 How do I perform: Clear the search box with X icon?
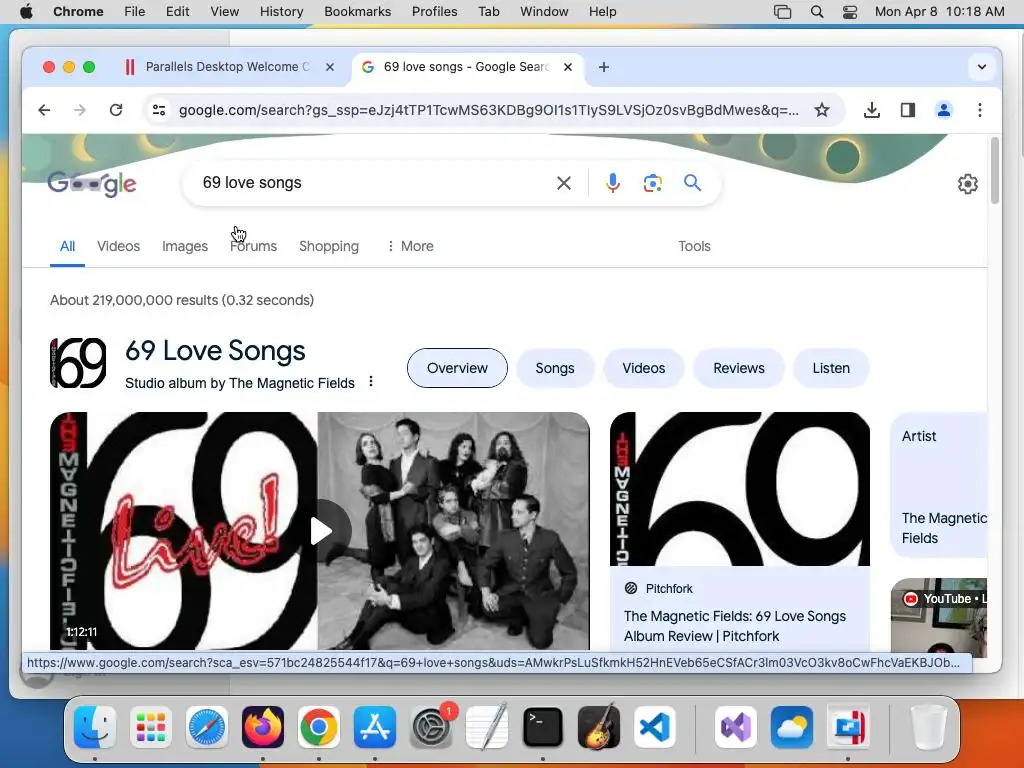(x=564, y=183)
